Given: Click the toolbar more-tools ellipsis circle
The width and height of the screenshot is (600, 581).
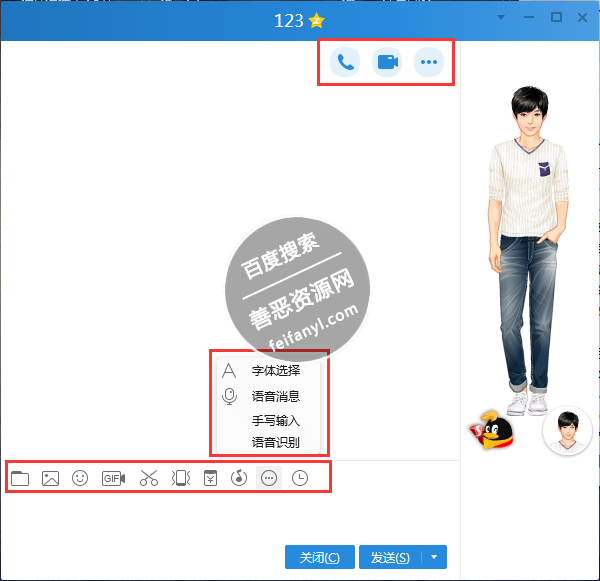Looking at the screenshot, I should 269,478.
